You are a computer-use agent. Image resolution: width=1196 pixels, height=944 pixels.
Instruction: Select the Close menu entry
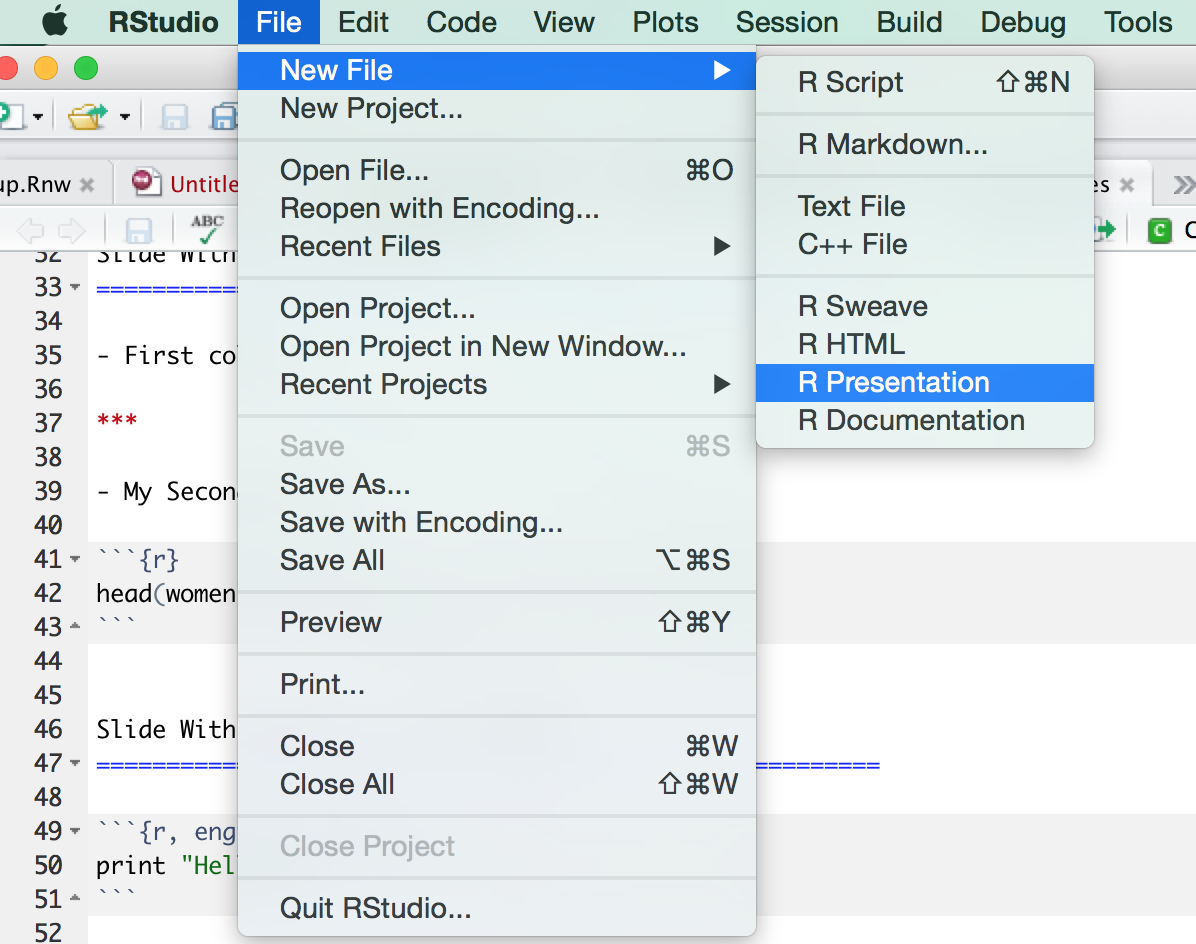(497, 746)
